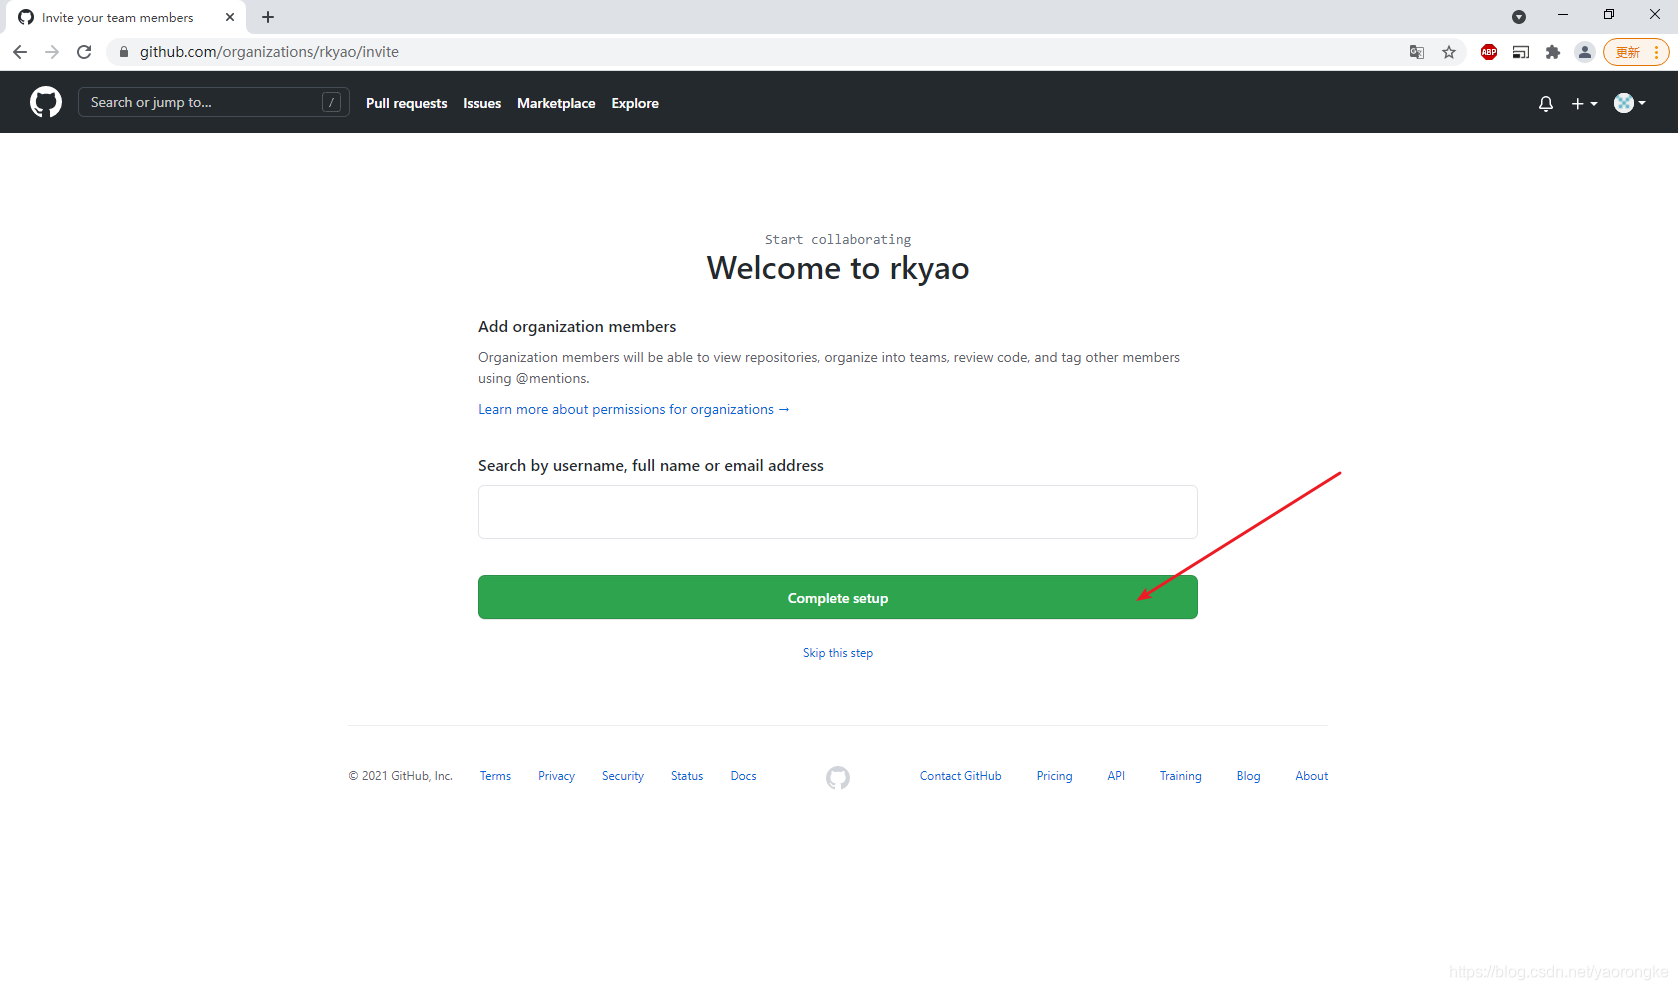This screenshot has width=1678, height=990.
Task: Click the tab search dropdown arrow in title bar
Action: click(x=1519, y=17)
